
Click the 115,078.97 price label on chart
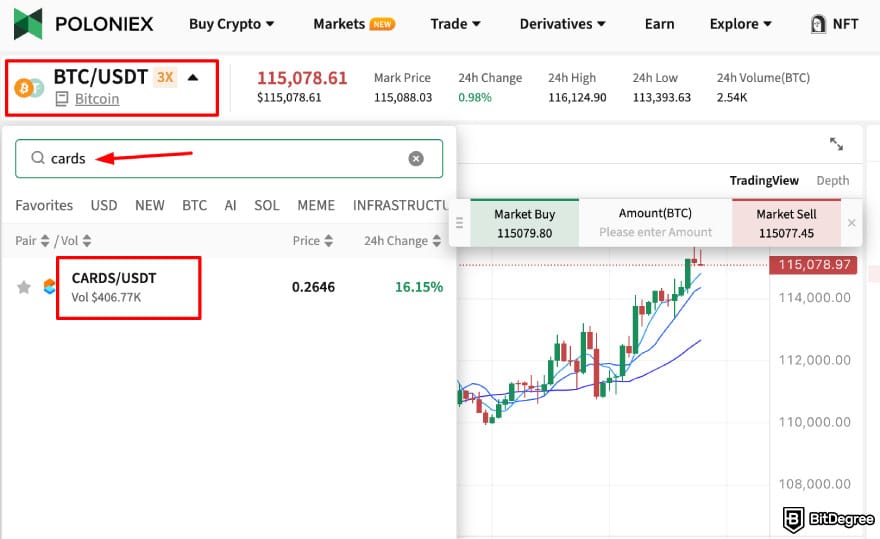click(813, 264)
